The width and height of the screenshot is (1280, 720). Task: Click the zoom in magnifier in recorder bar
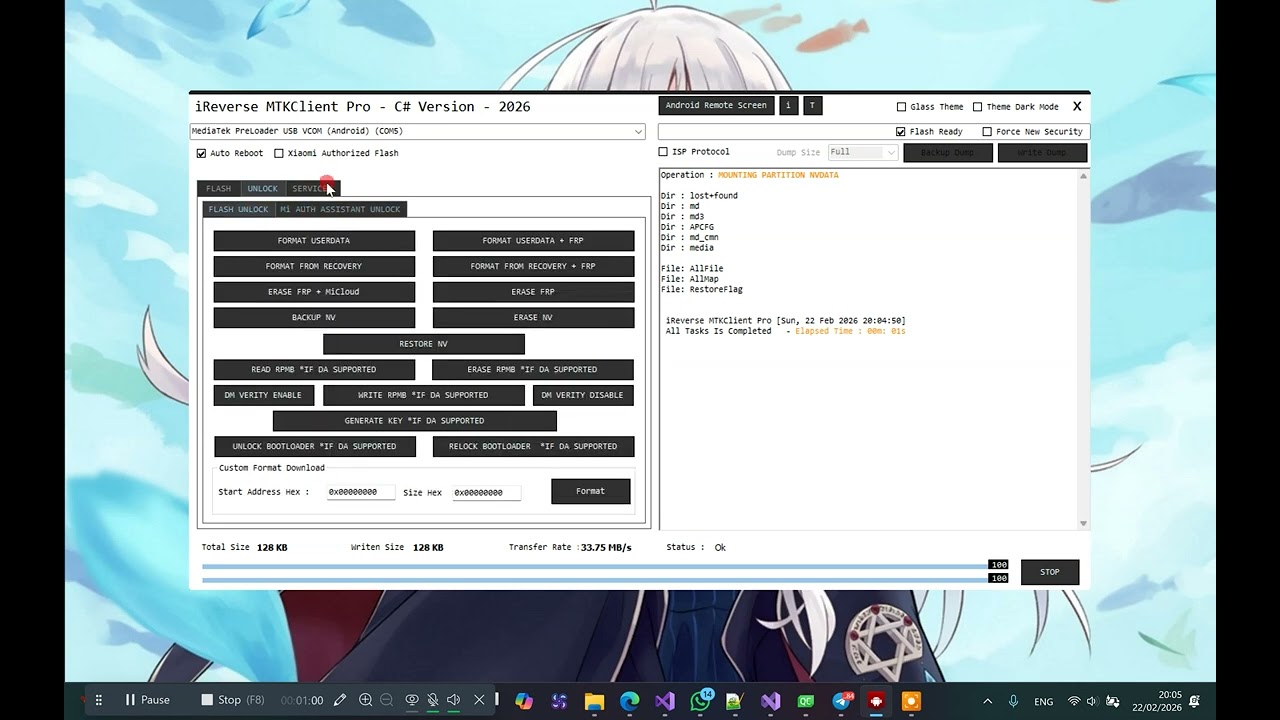(x=366, y=700)
